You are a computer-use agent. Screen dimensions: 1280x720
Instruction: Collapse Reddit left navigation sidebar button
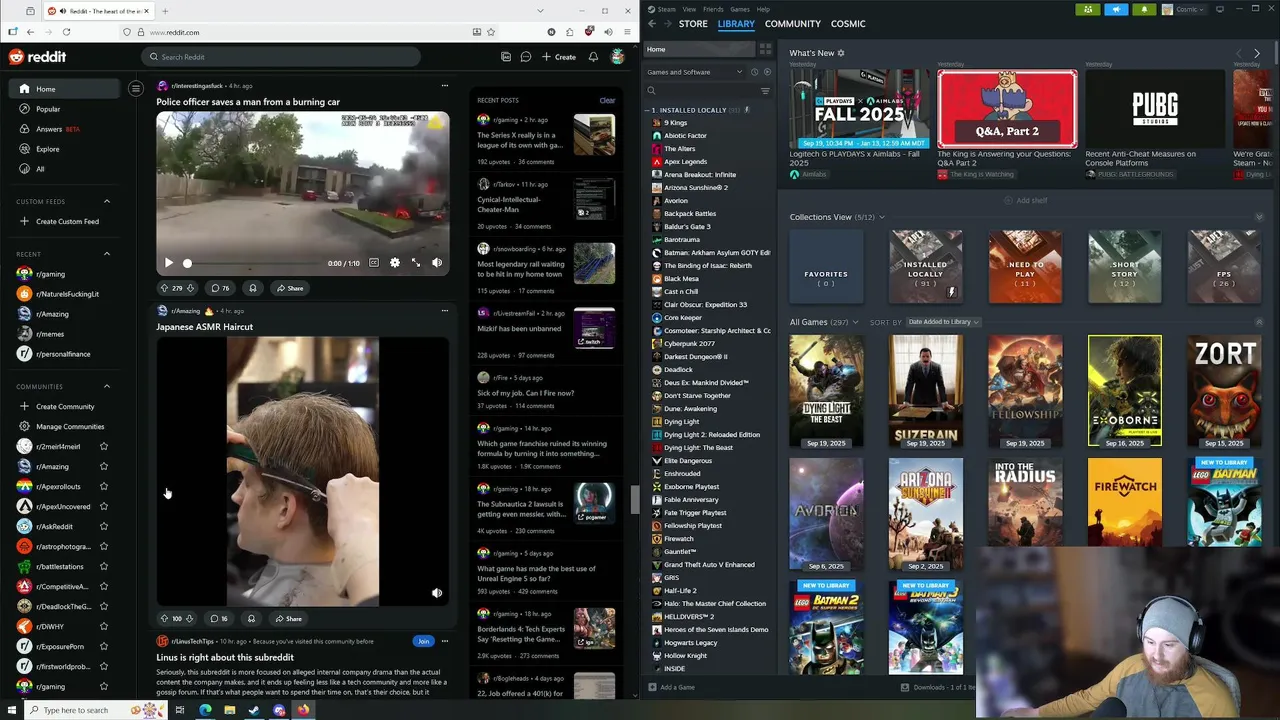click(x=136, y=89)
